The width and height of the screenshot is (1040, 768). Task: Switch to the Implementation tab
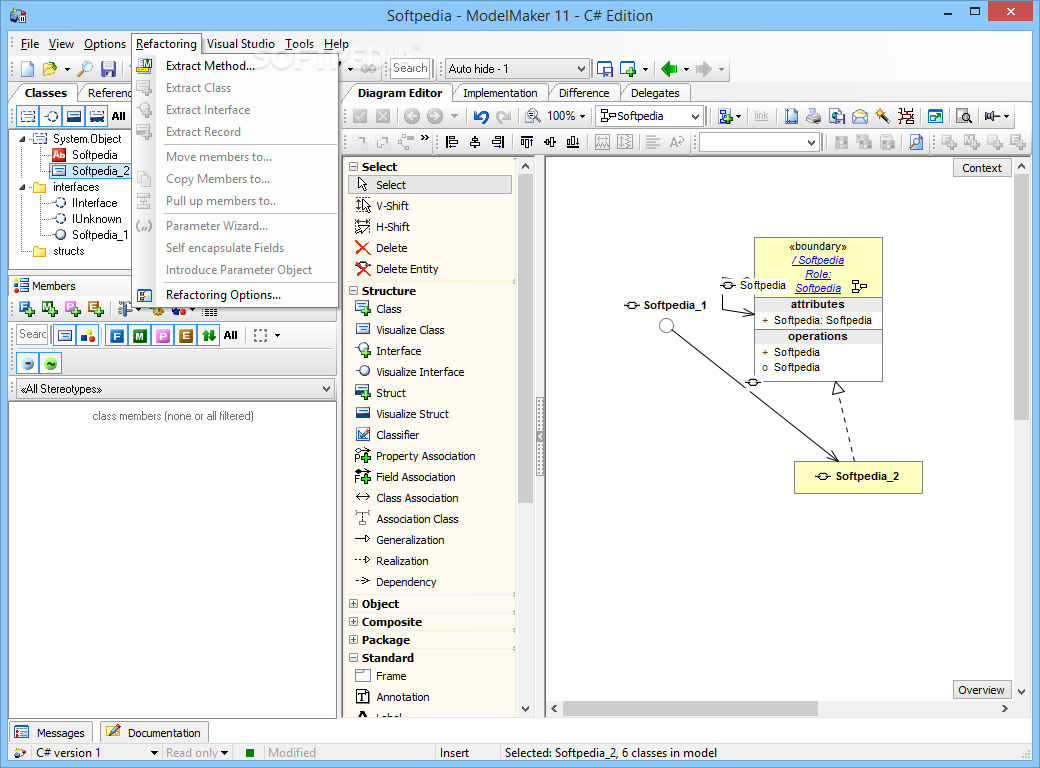(x=500, y=93)
